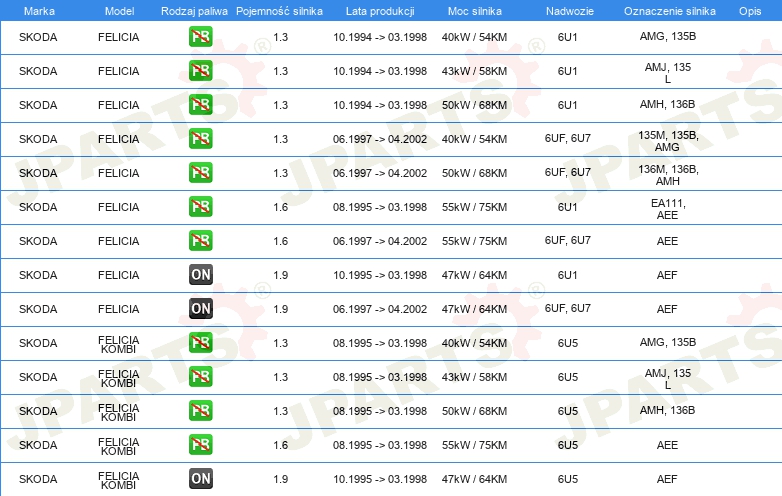Click the petrol icon in the 135M, 135B, AMG row
This screenshot has height=496, width=782.
(x=200, y=139)
